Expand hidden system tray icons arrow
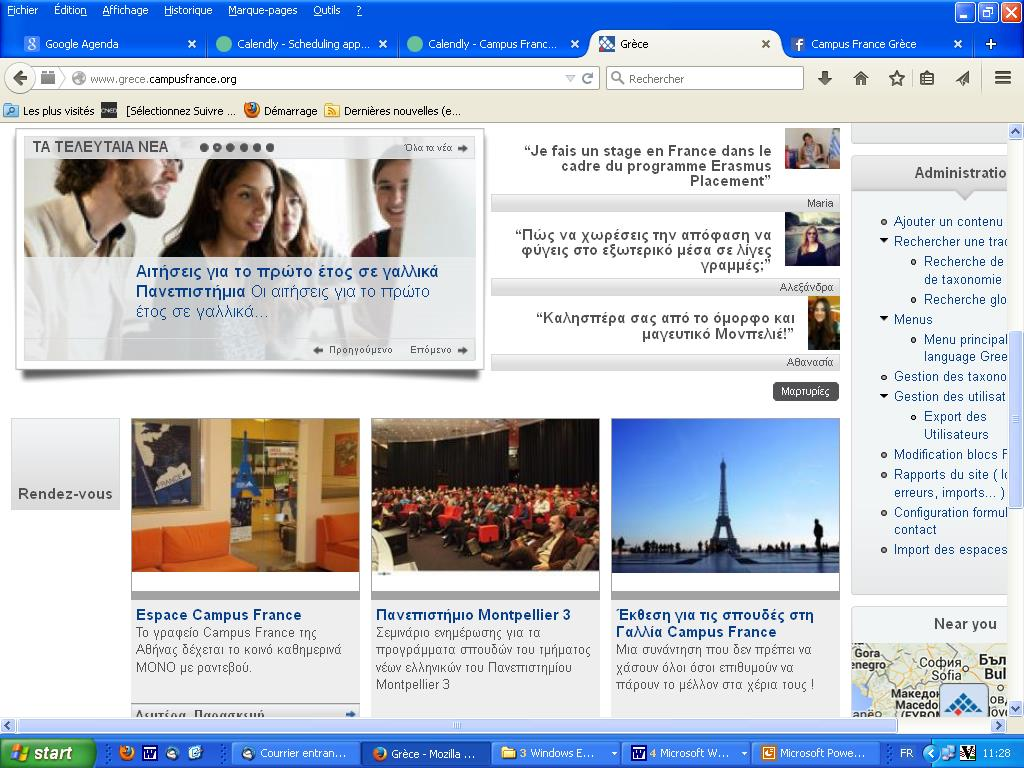 (931, 753)
